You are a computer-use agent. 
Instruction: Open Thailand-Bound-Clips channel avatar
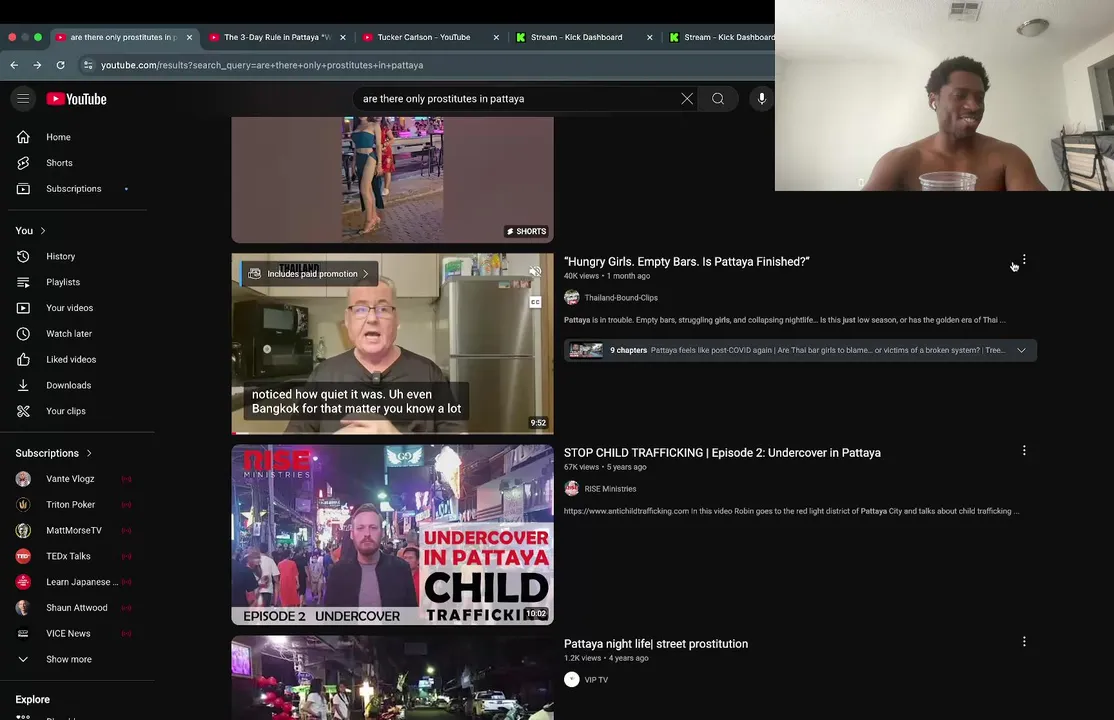click(572, 298)
